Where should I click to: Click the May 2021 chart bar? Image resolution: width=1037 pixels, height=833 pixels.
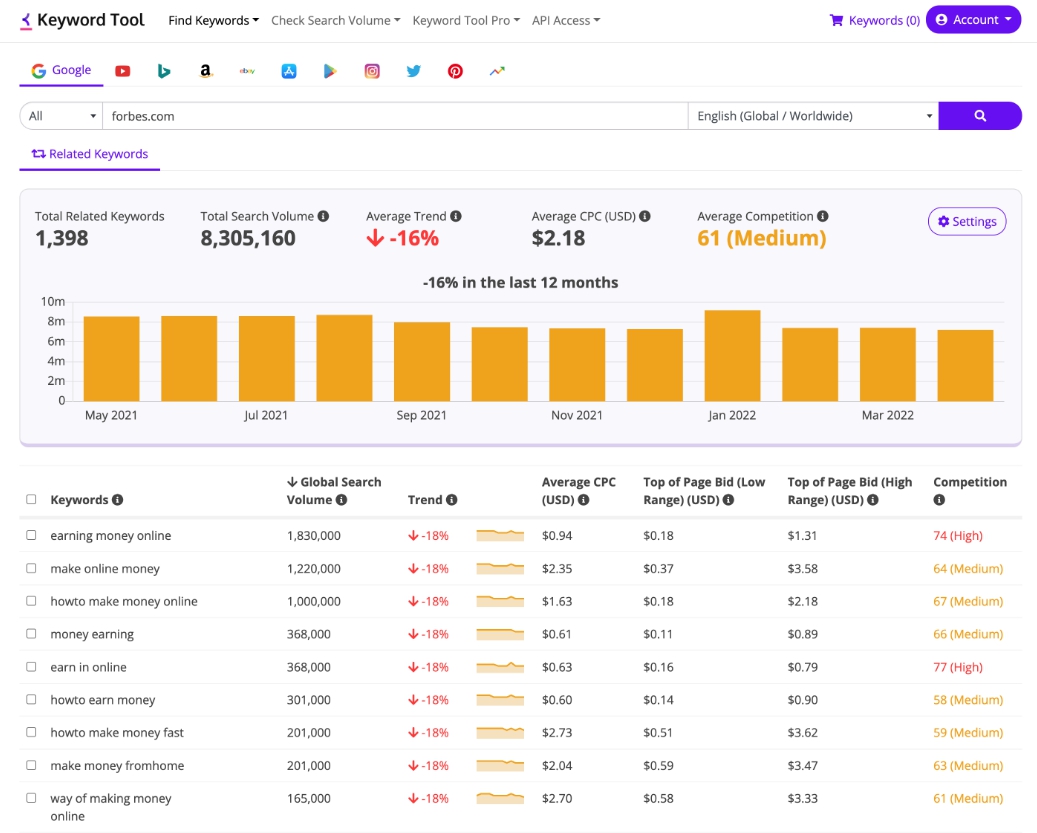pyautogui.click(x=111, y=359)
